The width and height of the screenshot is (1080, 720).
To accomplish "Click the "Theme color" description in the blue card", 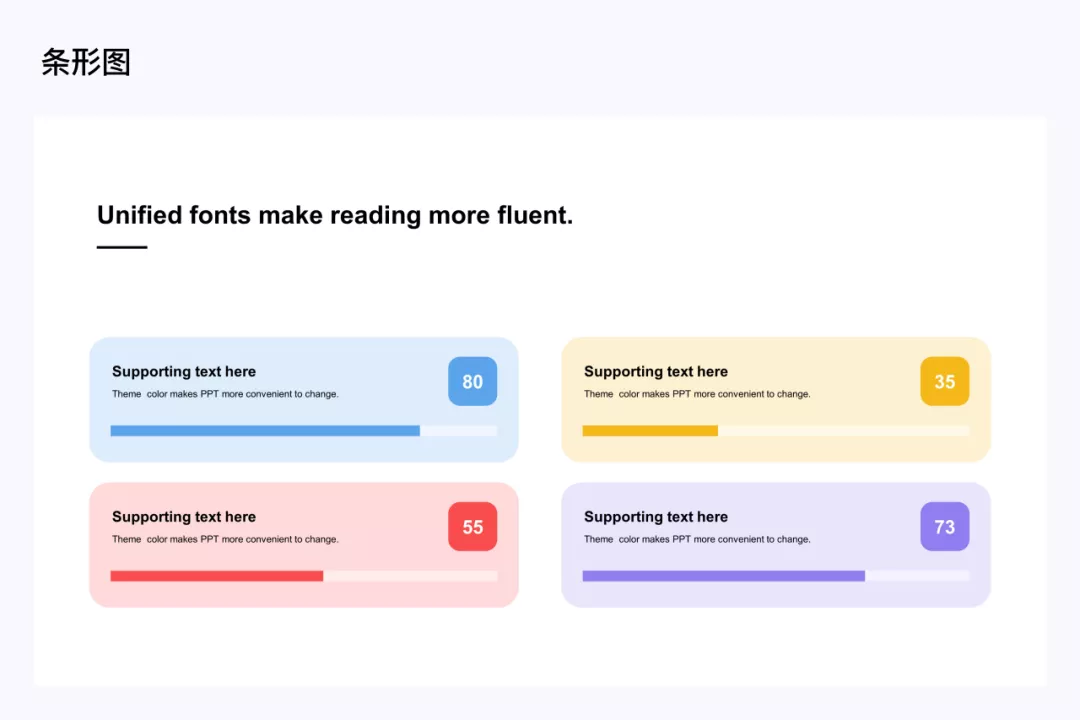I will (x=225, y=394).
